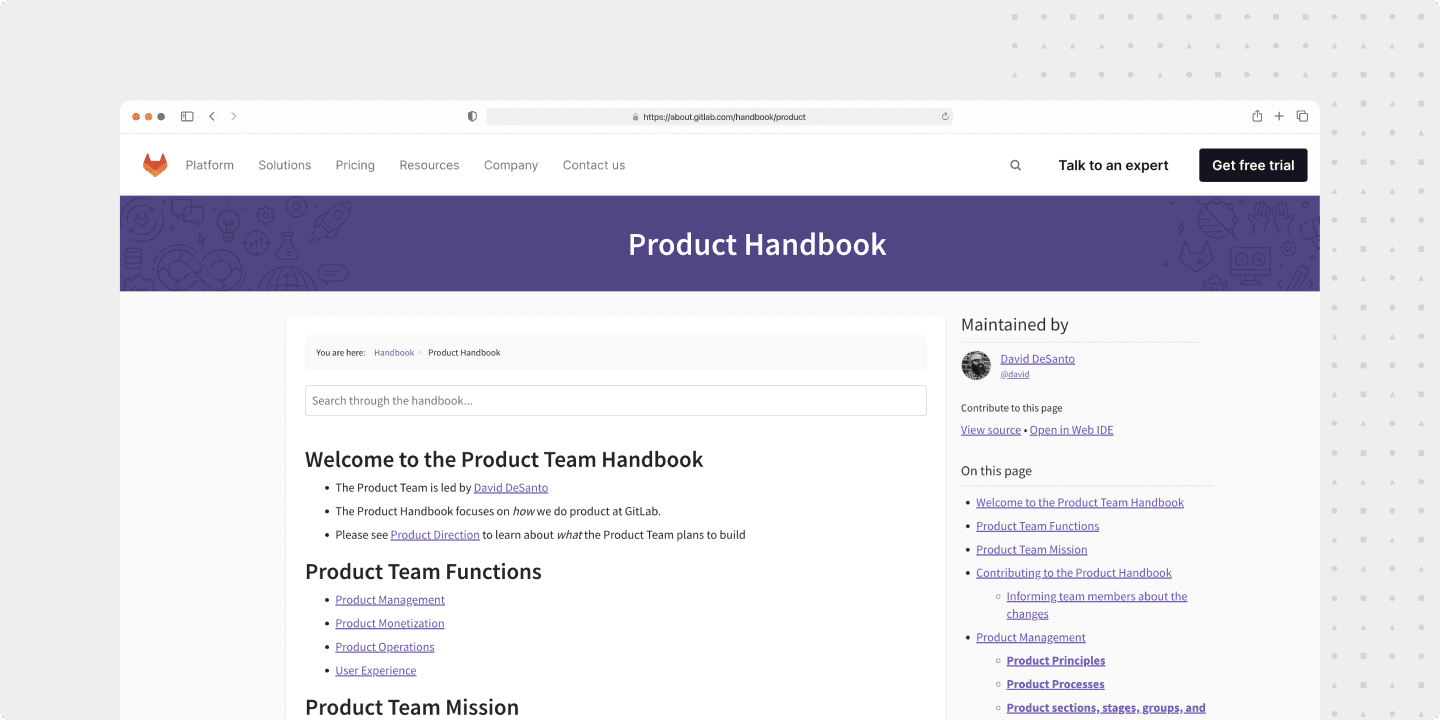Viewport: 1440px width, 720px height.
Task: Go to Pricing in the navigation
Action: (x=355, y=165)
